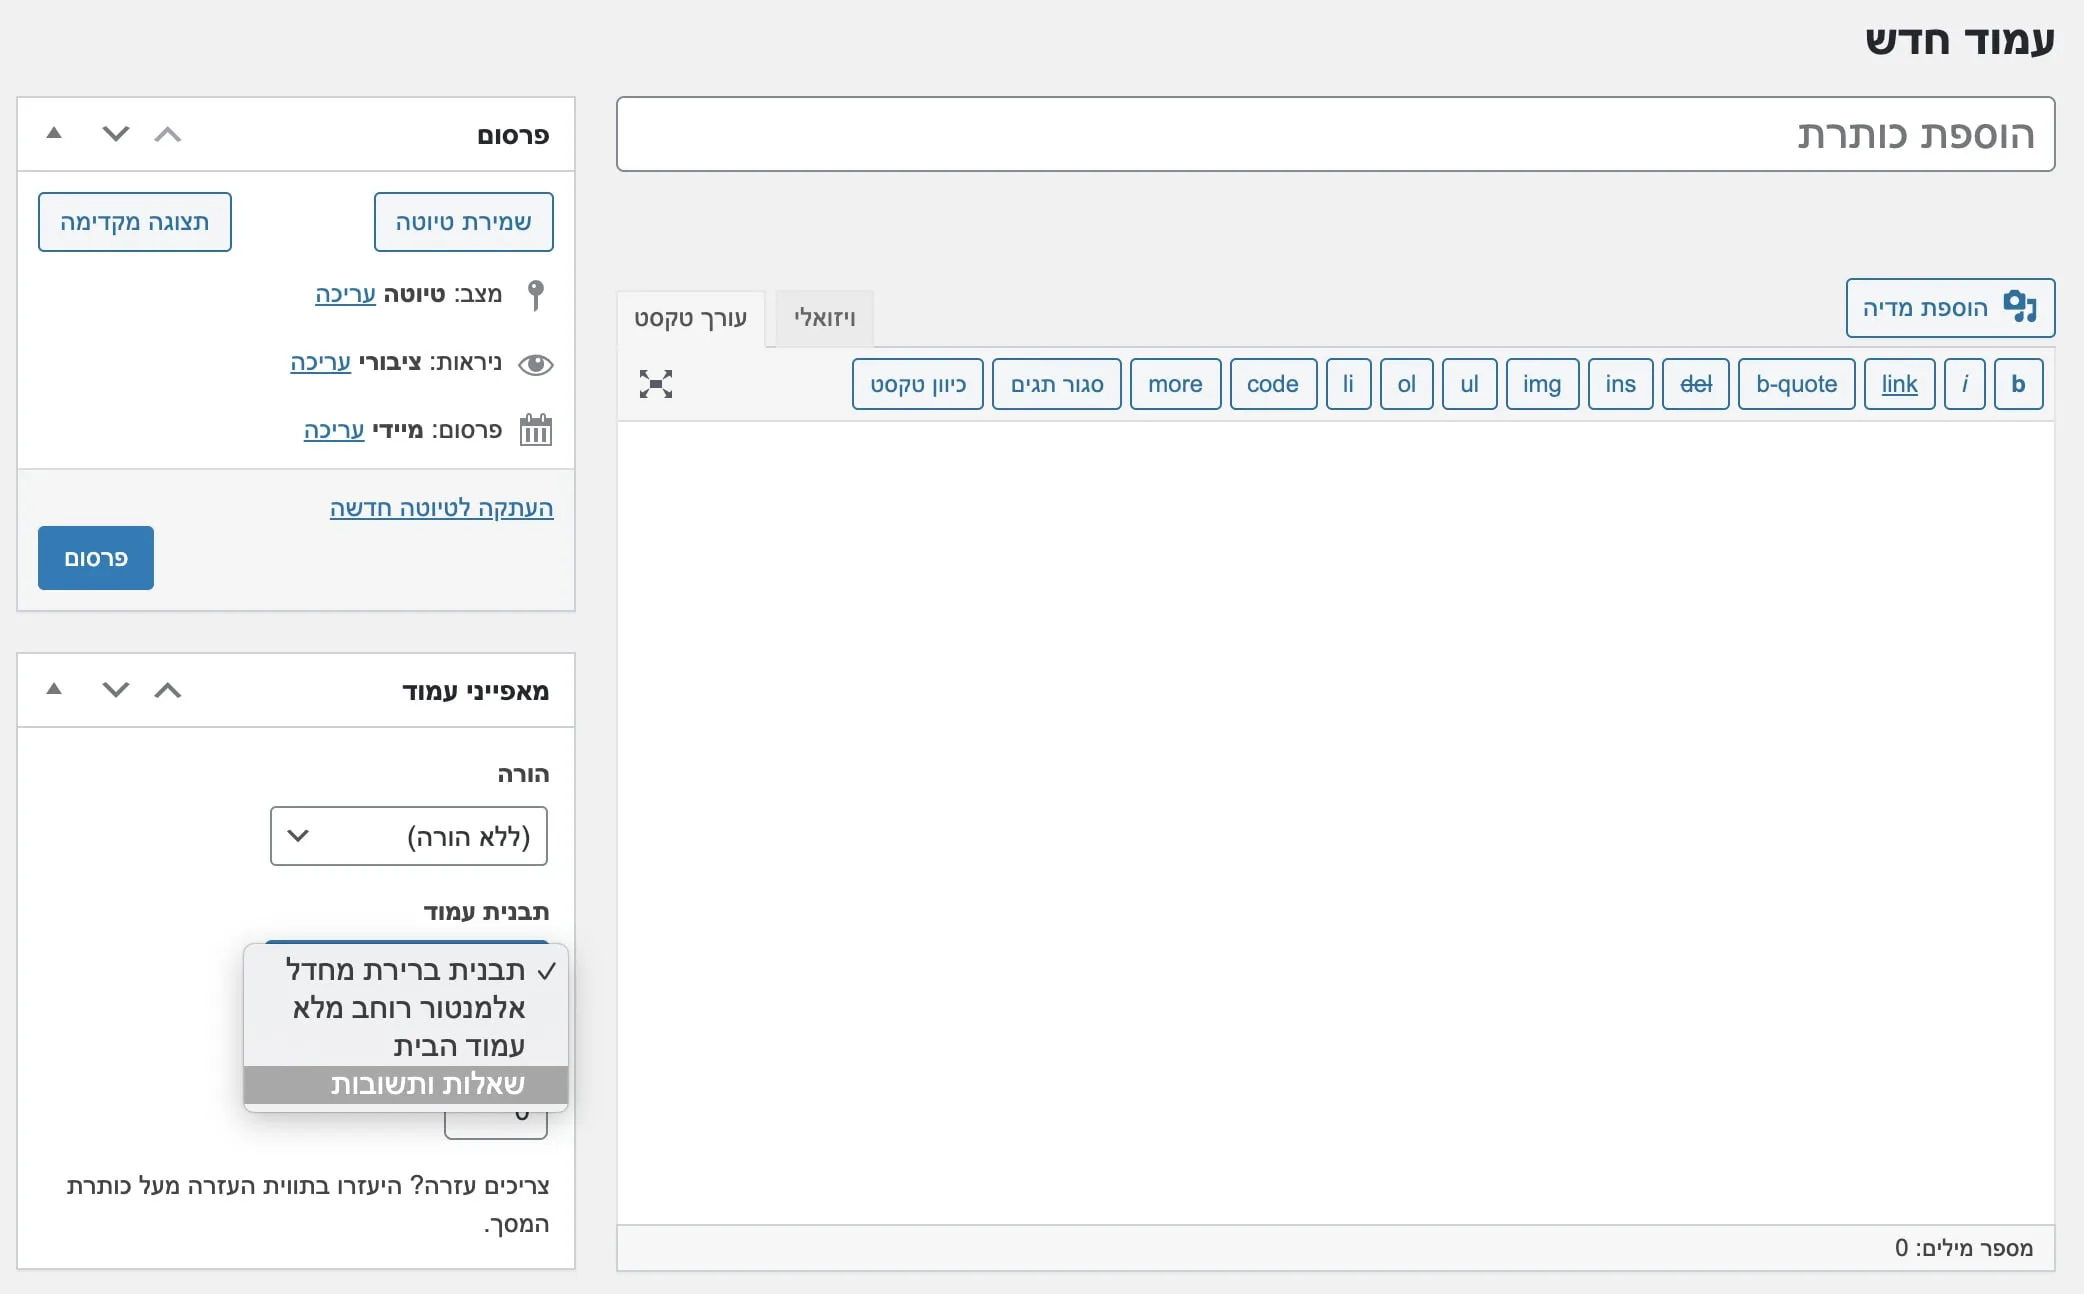Click inside the main text editor area
This screenshot has height=1294, width=2084.
[1336, 822]
